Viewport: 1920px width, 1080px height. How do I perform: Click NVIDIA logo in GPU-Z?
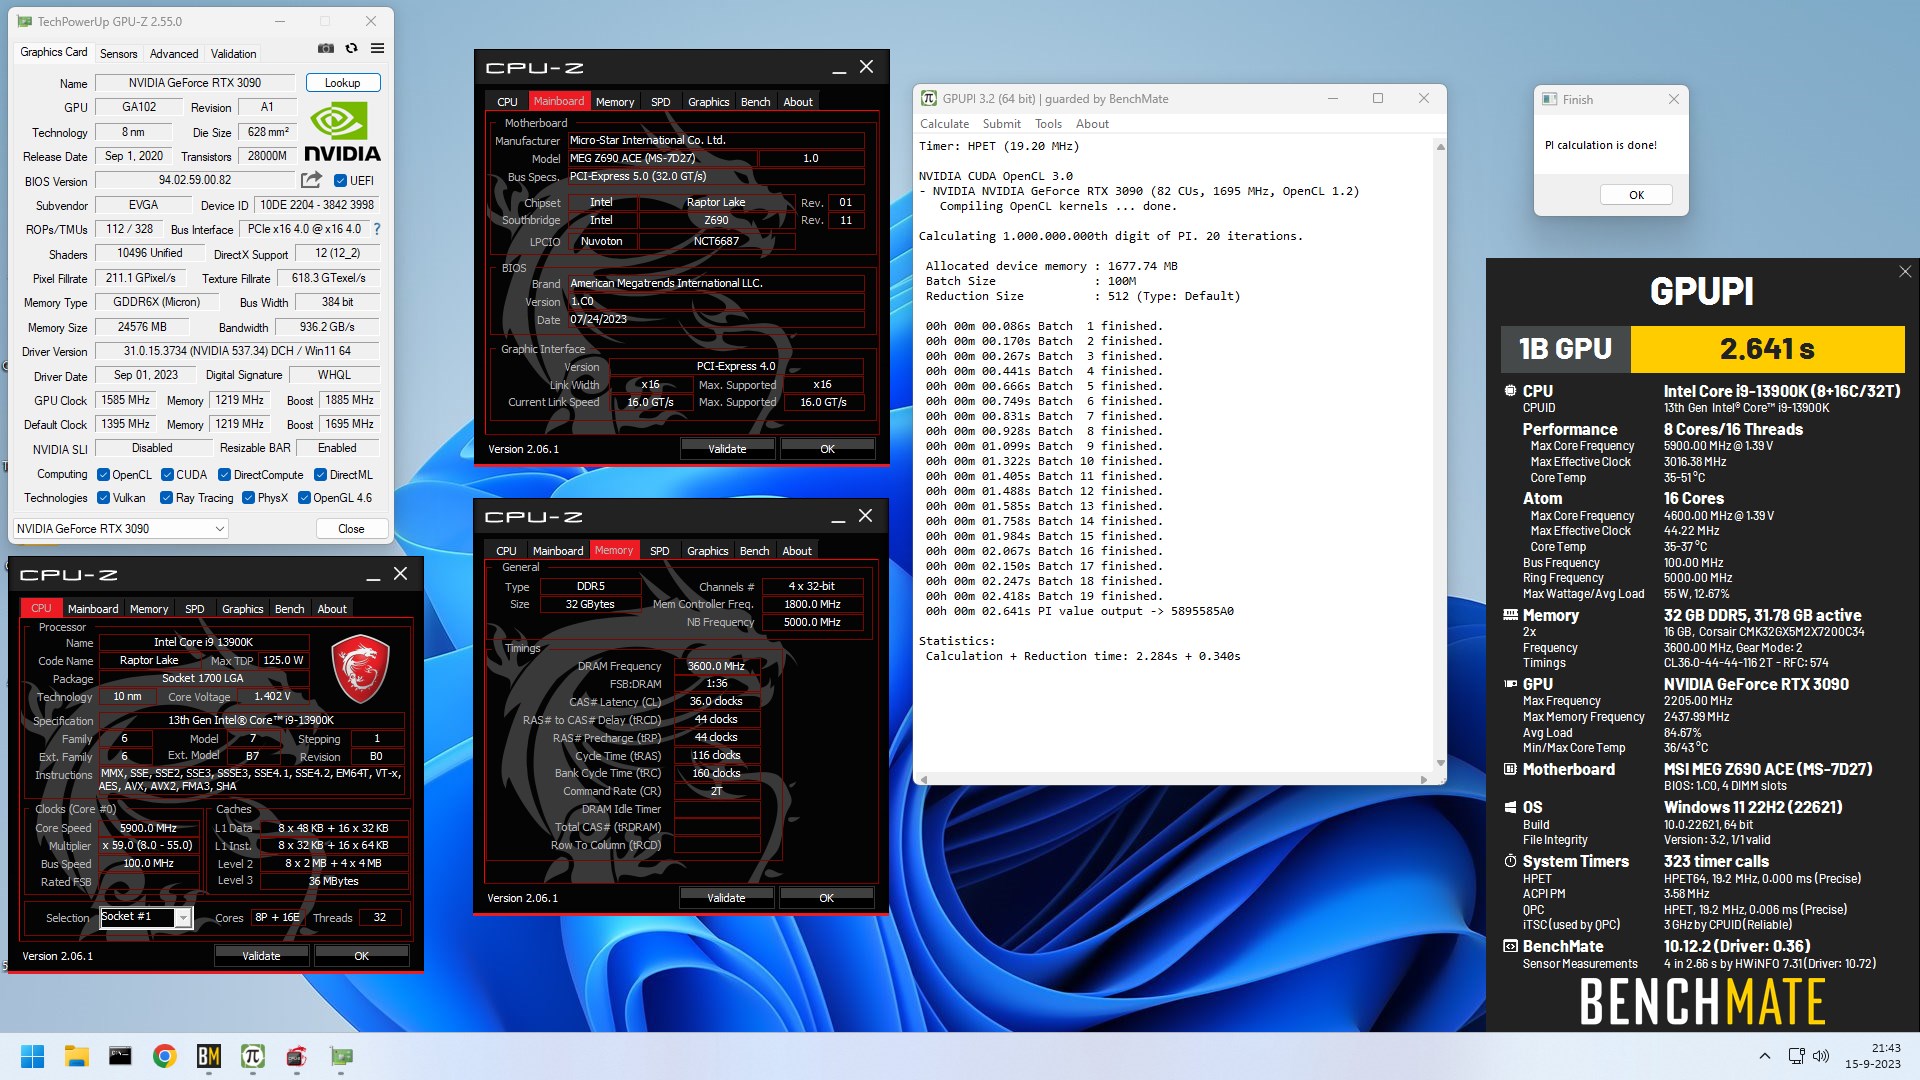(343, 133)
